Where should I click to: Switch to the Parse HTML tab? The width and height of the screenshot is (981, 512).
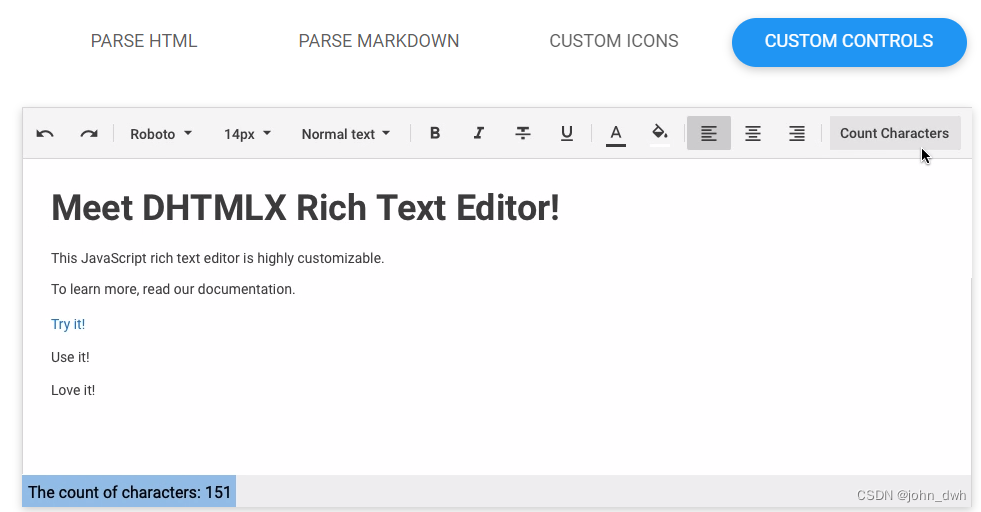144,41
